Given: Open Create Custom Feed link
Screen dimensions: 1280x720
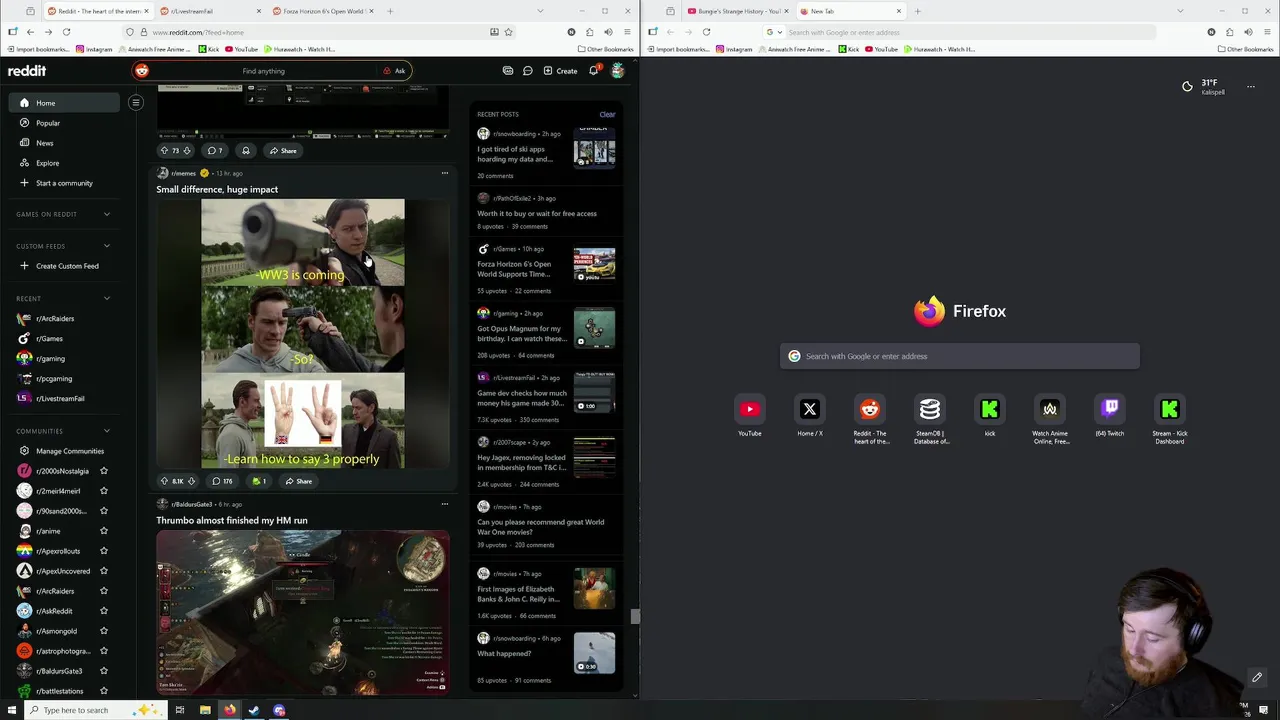Looking at the screenshot, I should point(67,266).
